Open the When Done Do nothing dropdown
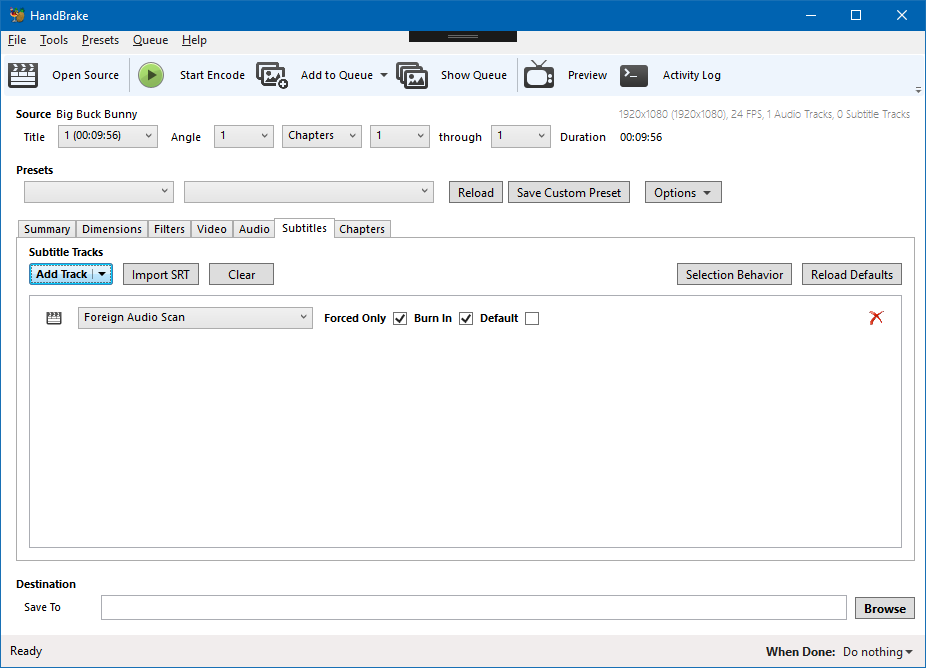 (x=878, y=651)
